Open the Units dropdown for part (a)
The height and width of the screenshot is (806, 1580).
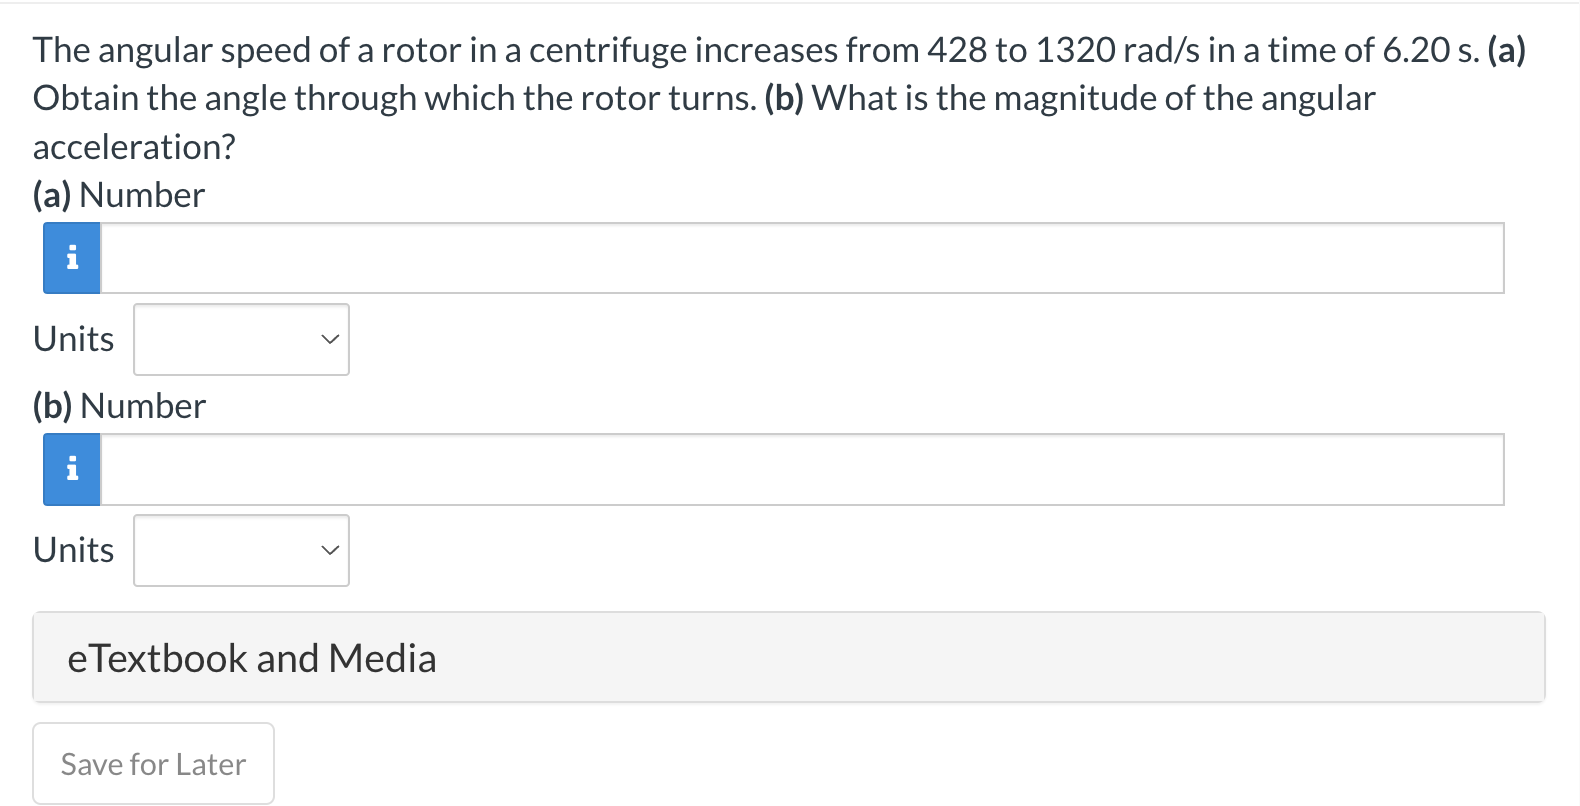tap(240, 339)
